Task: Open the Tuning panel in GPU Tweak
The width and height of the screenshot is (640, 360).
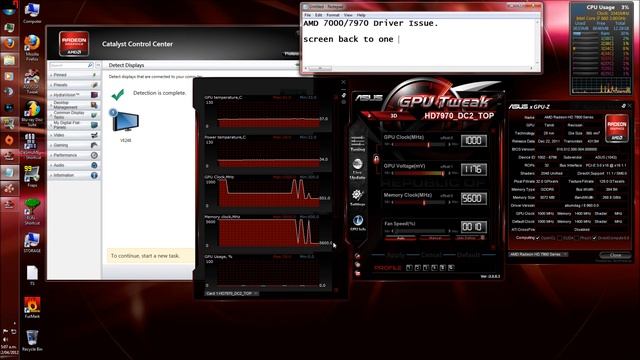Action: pyautogui.click(x=358, y=144)
